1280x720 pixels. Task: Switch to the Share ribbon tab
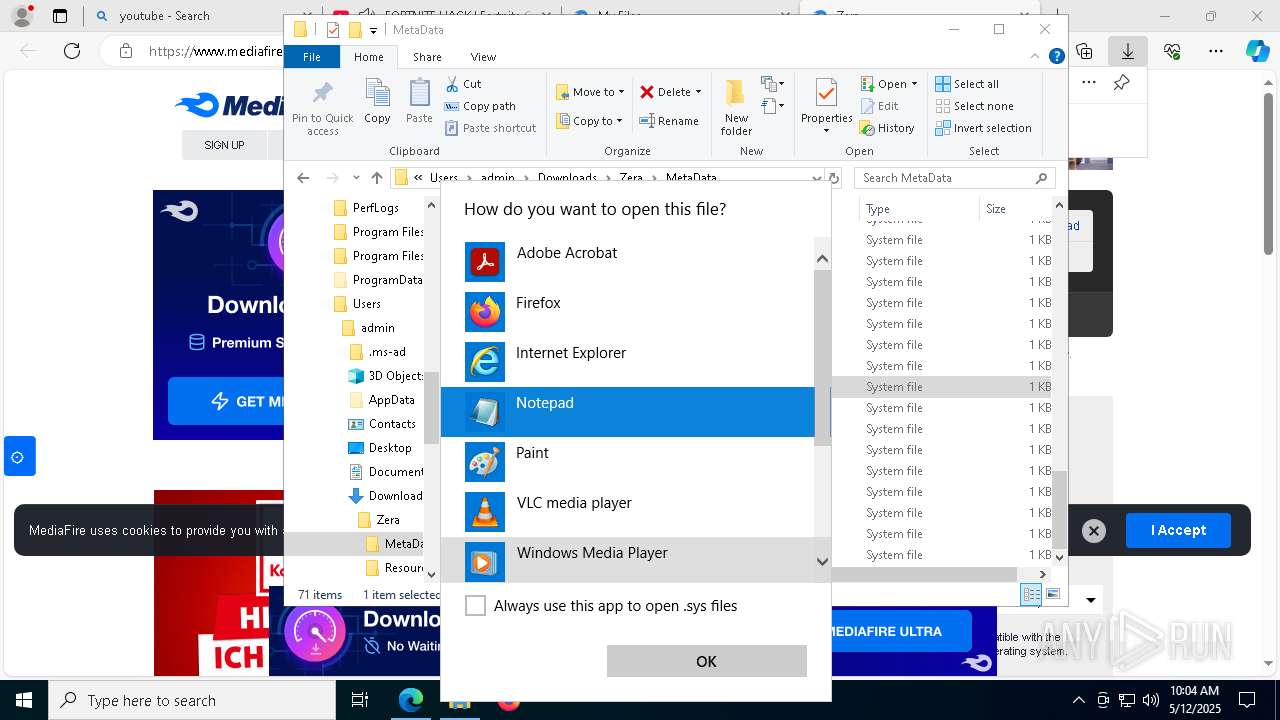click(x=427, y=57)
